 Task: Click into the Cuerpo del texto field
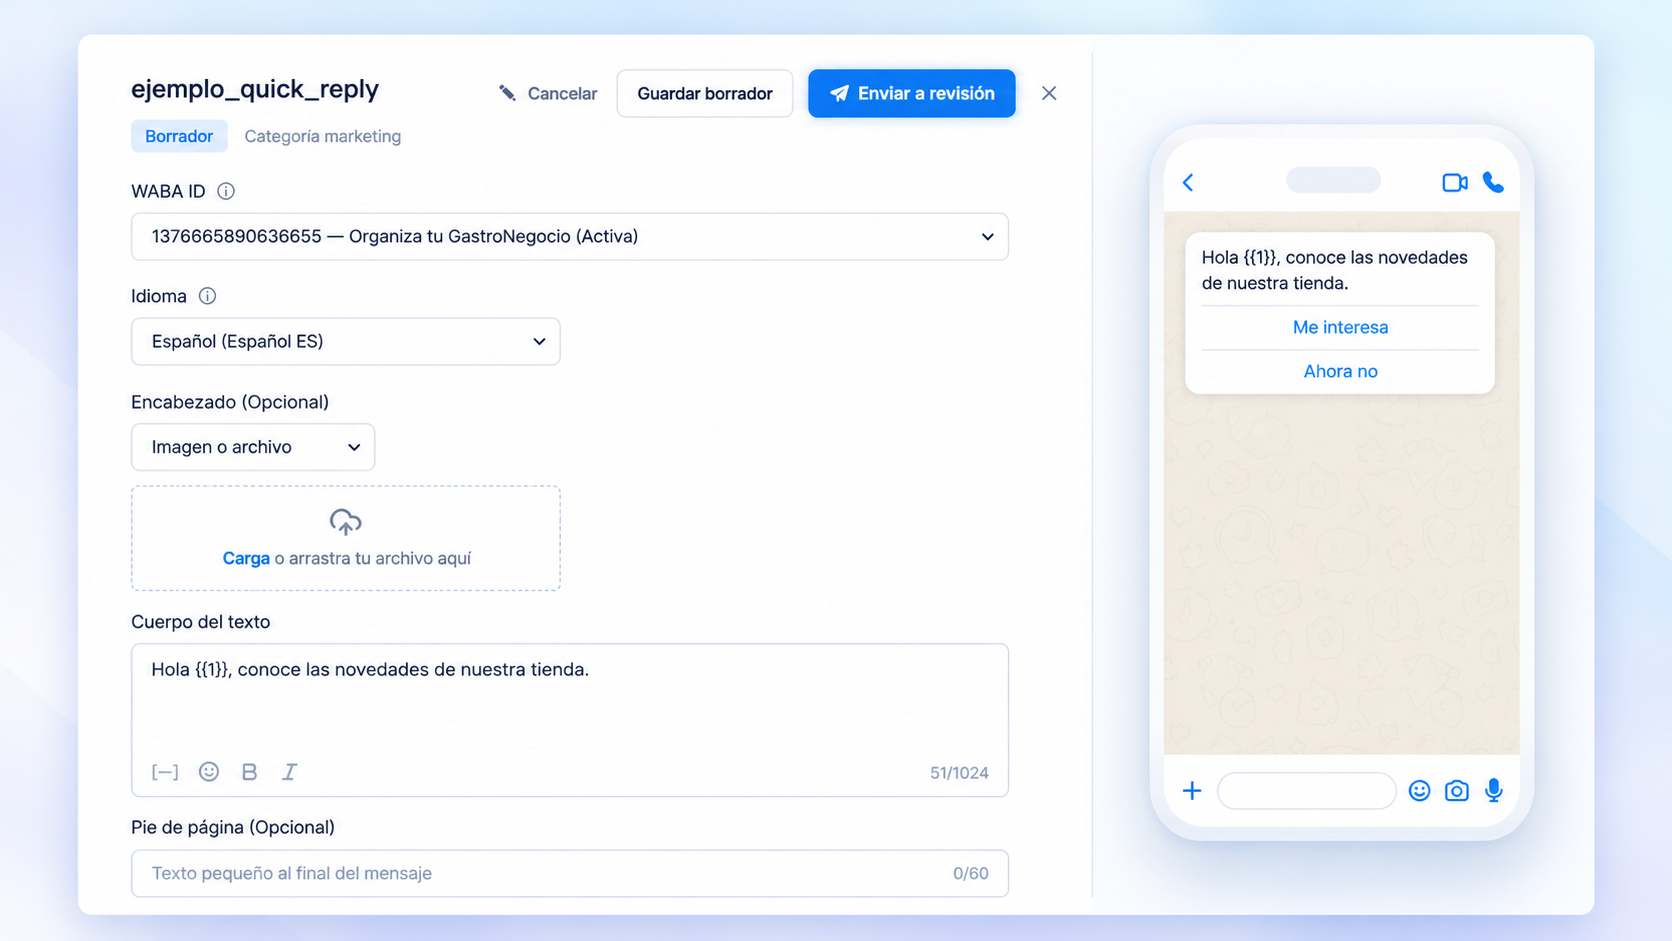pos(570,720)
